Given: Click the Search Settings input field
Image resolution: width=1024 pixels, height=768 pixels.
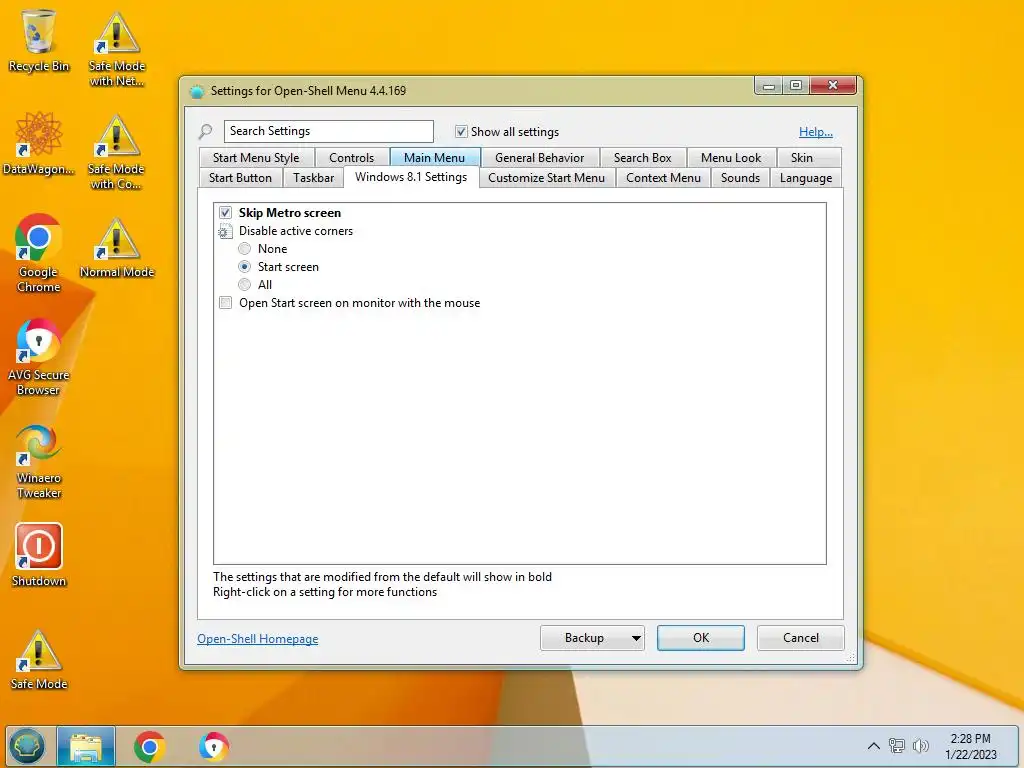Looking at the screenshot, I should tap(328, 131).
